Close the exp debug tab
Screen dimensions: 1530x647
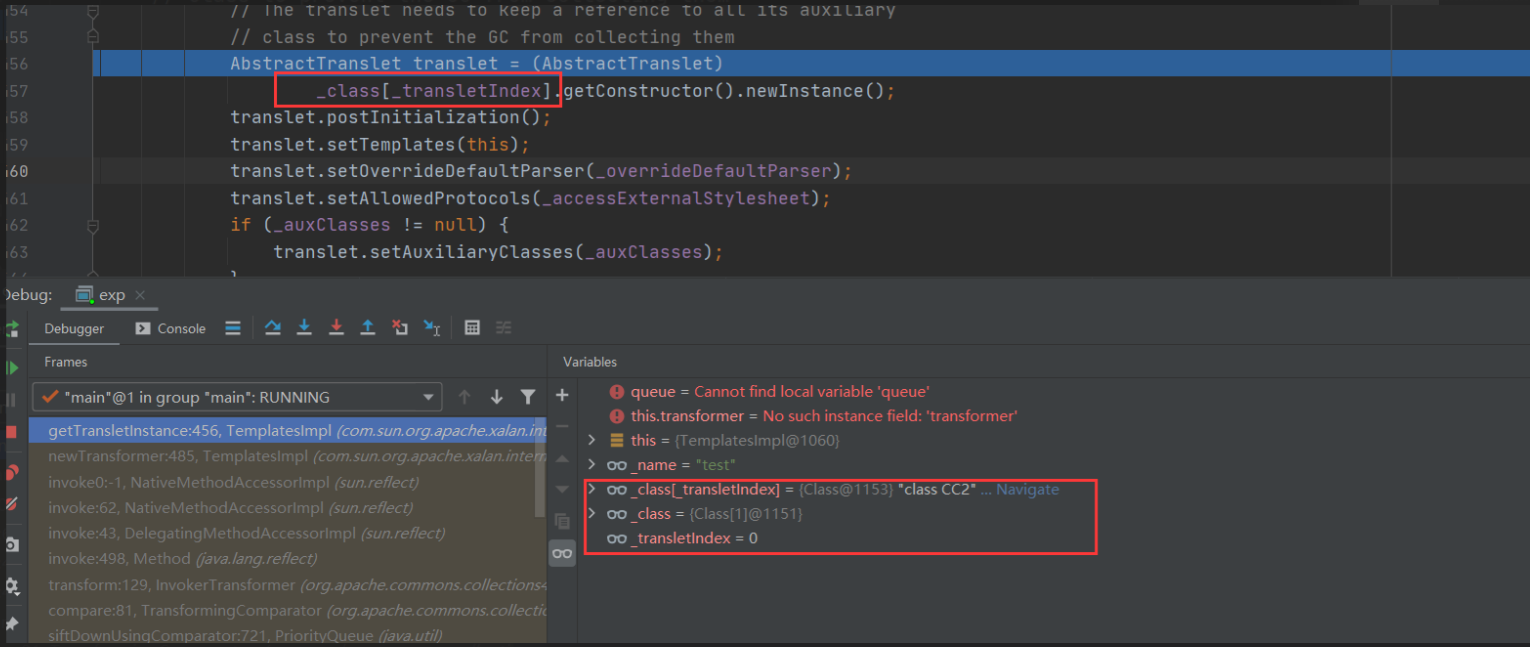click(140, 295)
